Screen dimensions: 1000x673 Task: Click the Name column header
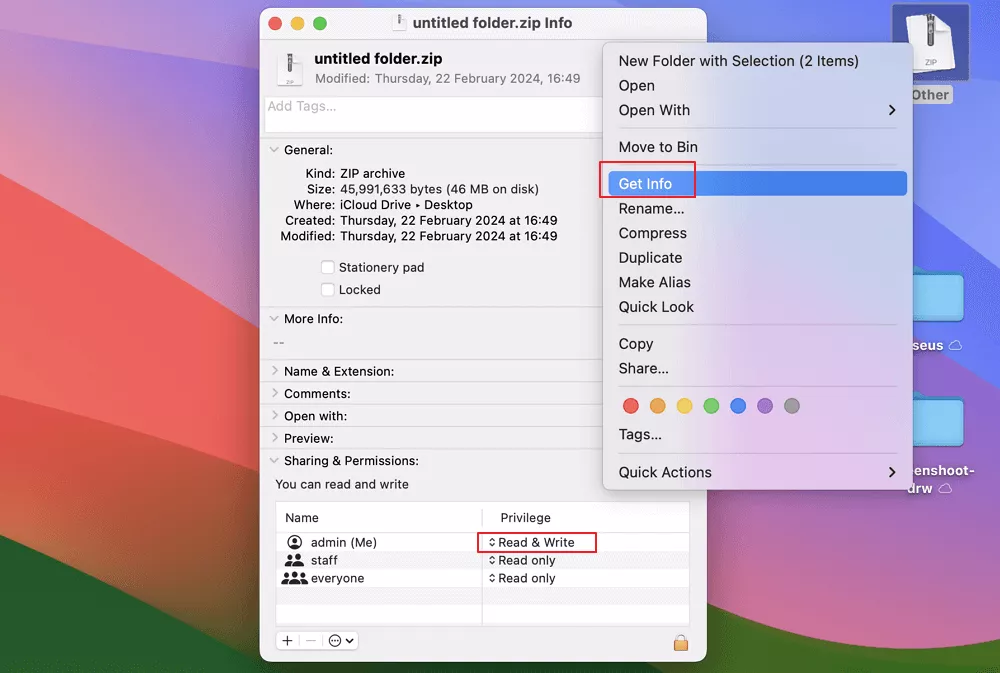[x=379, y=517]
